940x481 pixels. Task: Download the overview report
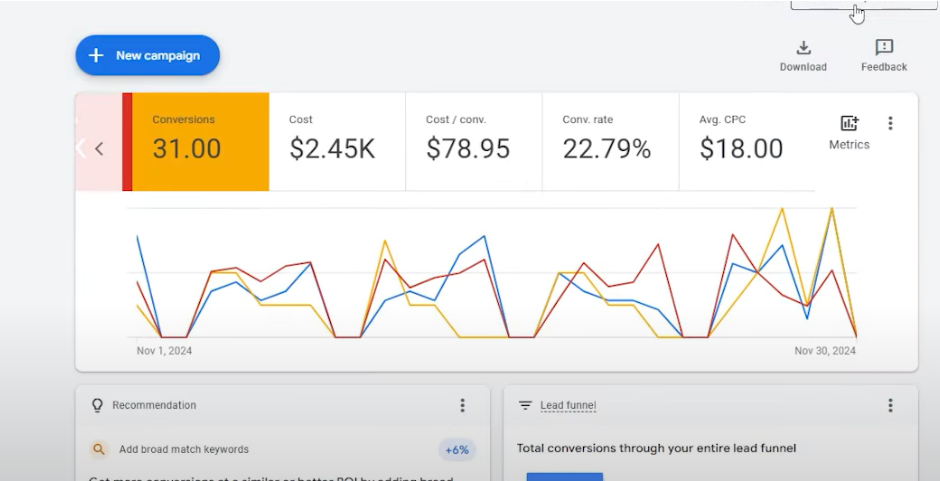(x=803, y=55)
